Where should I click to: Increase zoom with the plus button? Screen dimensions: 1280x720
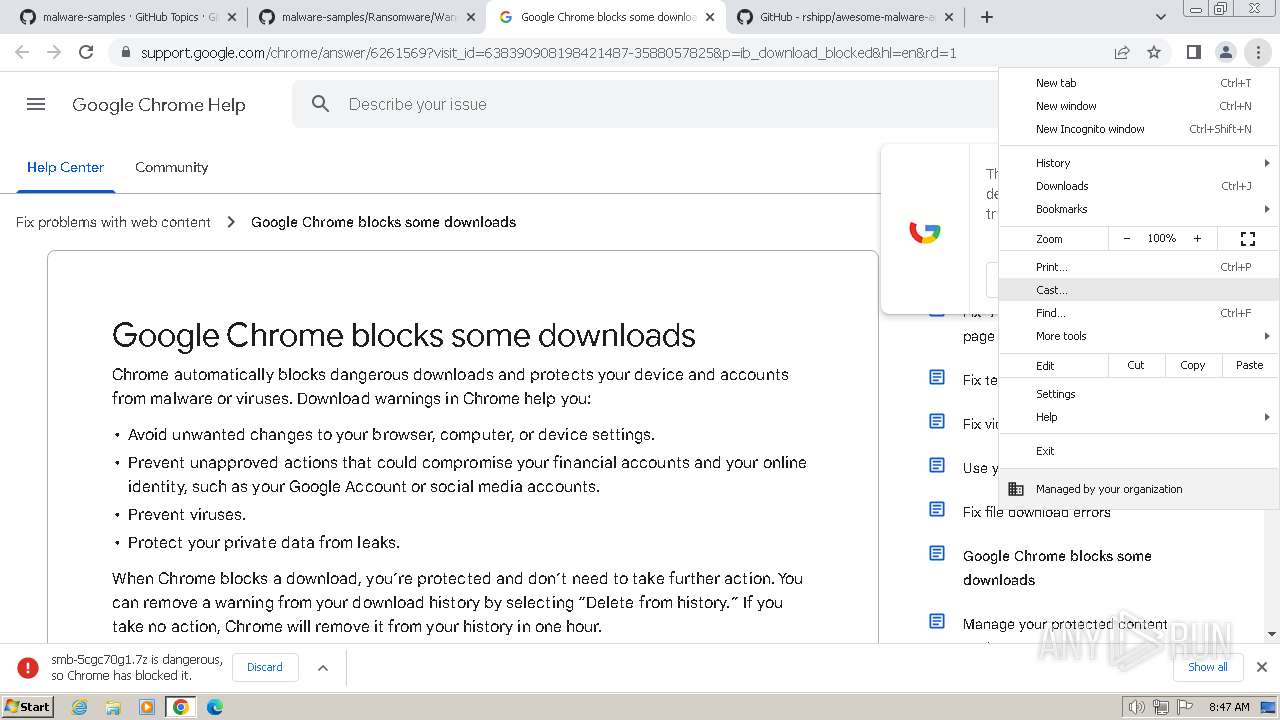click(x=1197, y=239)
